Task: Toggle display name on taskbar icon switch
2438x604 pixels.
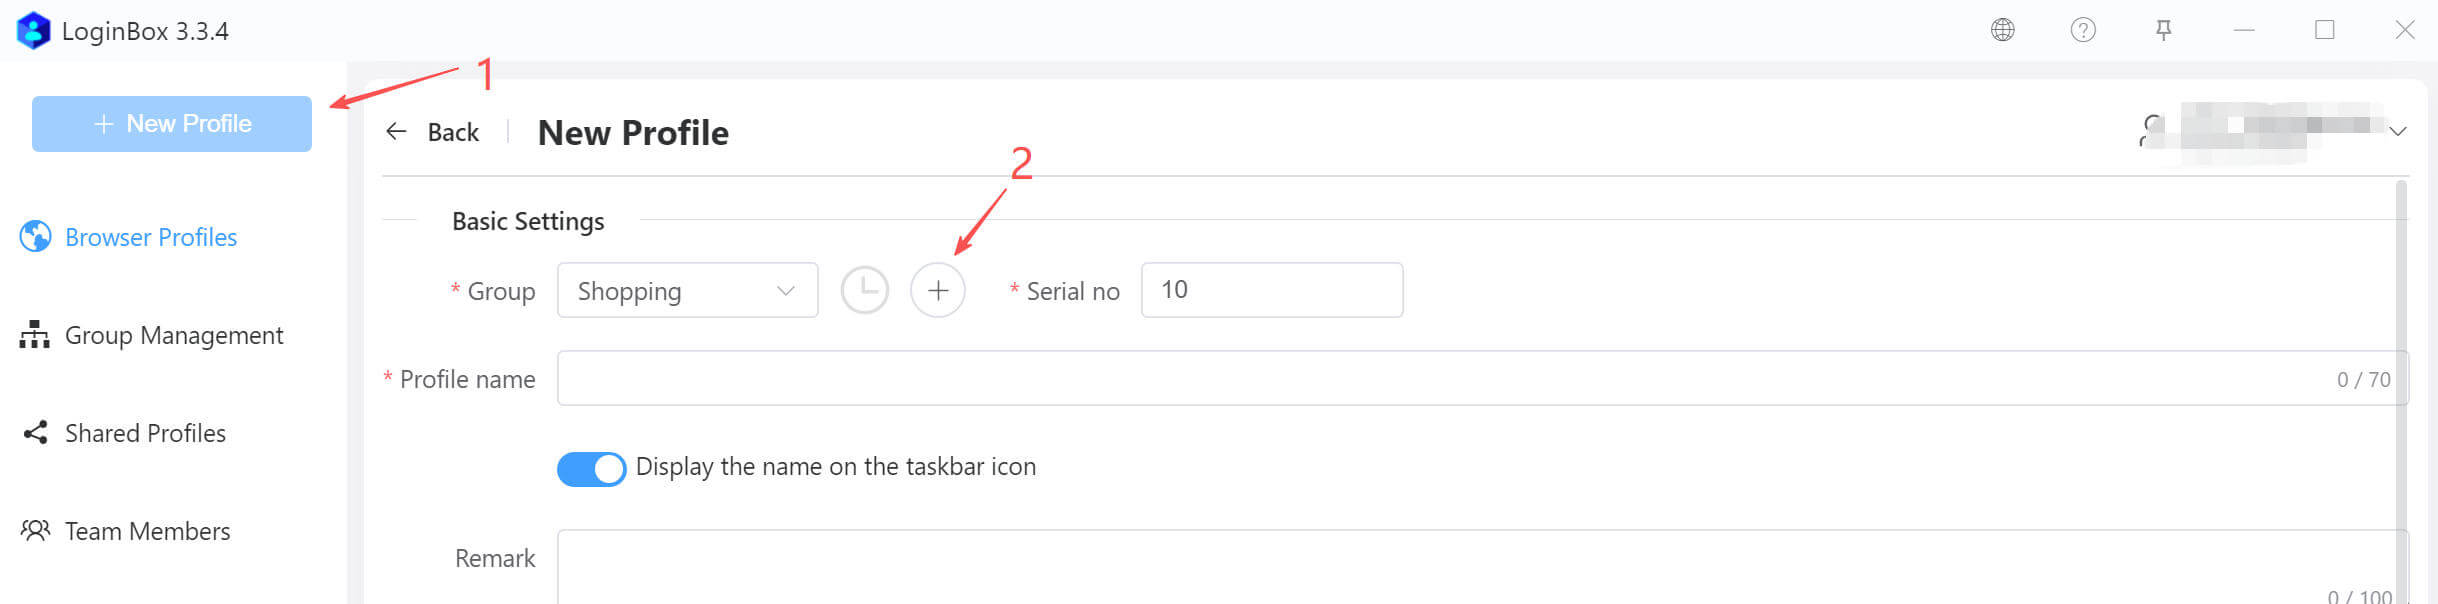Action: [x=591, y=468]
